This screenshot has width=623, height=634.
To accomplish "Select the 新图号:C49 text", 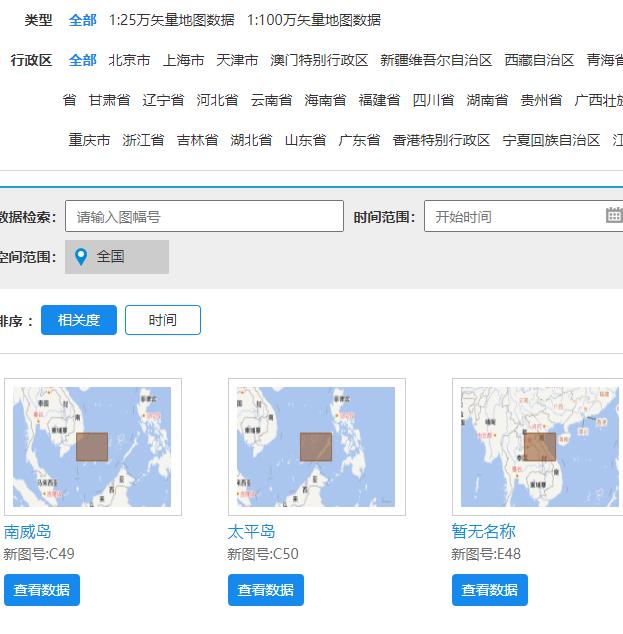I will pyautogui.click(x=39, y=554).
